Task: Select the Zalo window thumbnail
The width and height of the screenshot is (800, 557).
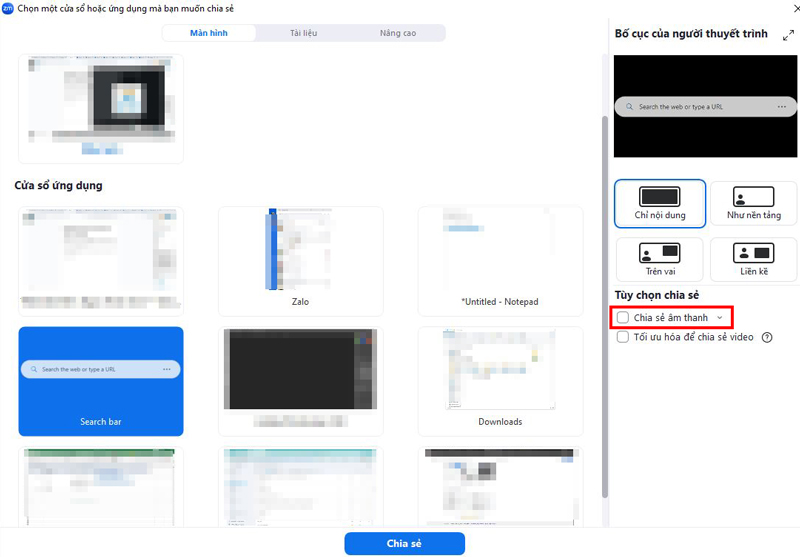Action: [x=300, y=258]
